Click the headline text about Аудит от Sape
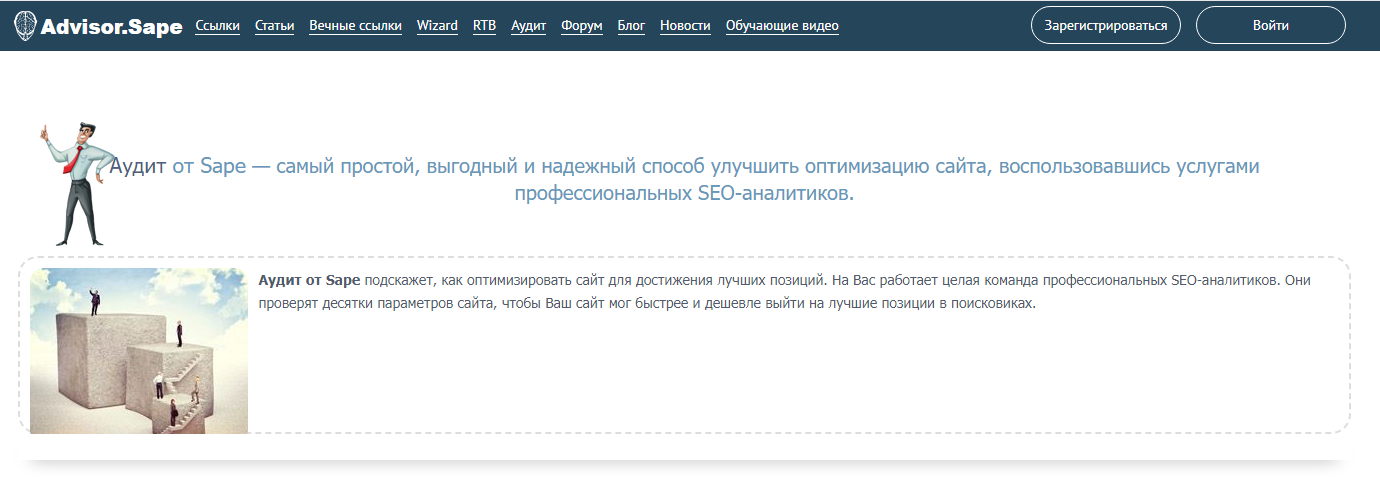Screen dimensions: 1380x497 [x=685, y=180]
